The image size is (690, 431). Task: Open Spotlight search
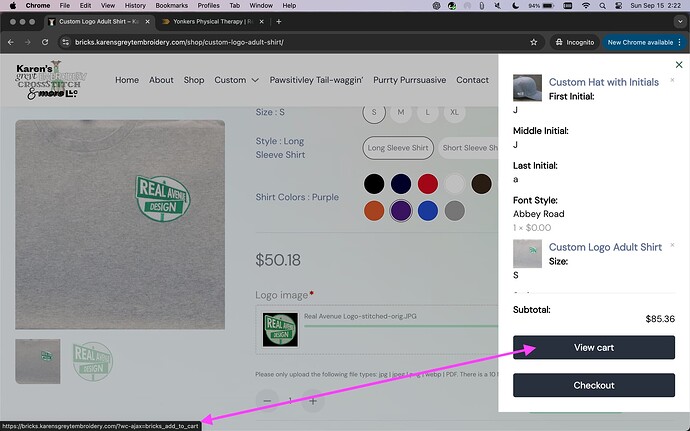point(602,6)
